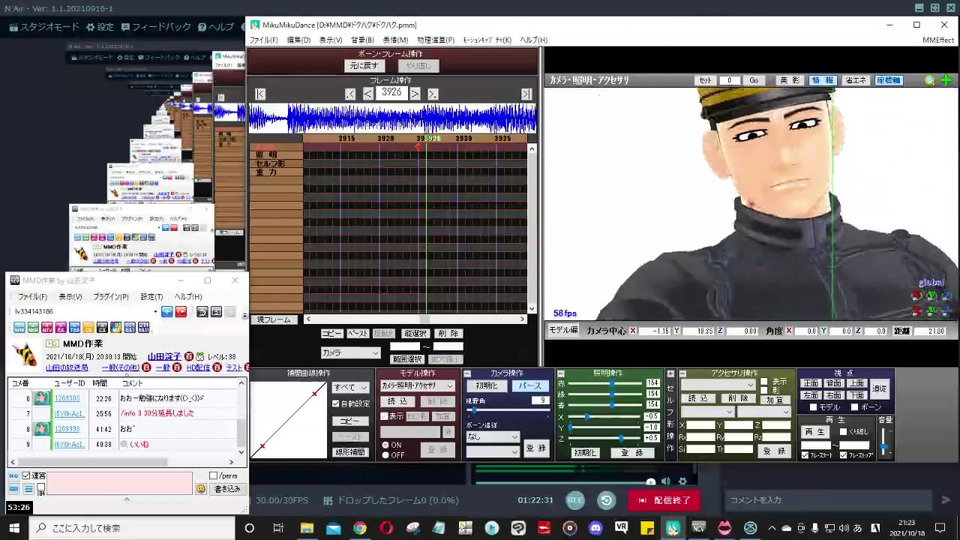The image size is (960, 540).
Task: Click the Perspective toggle button in the Camera panel
Action: (x=530, y=386)
